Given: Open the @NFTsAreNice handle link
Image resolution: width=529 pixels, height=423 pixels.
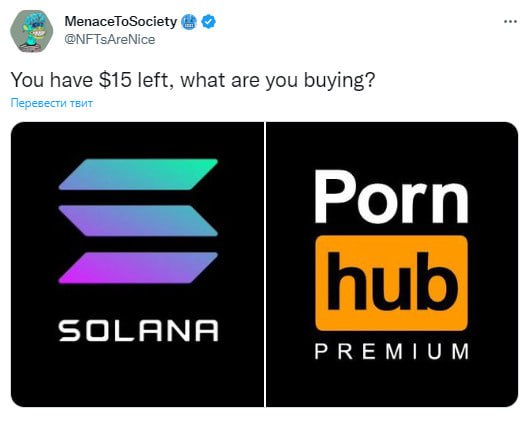Looking at the screenshot, I should coord(110,39).
